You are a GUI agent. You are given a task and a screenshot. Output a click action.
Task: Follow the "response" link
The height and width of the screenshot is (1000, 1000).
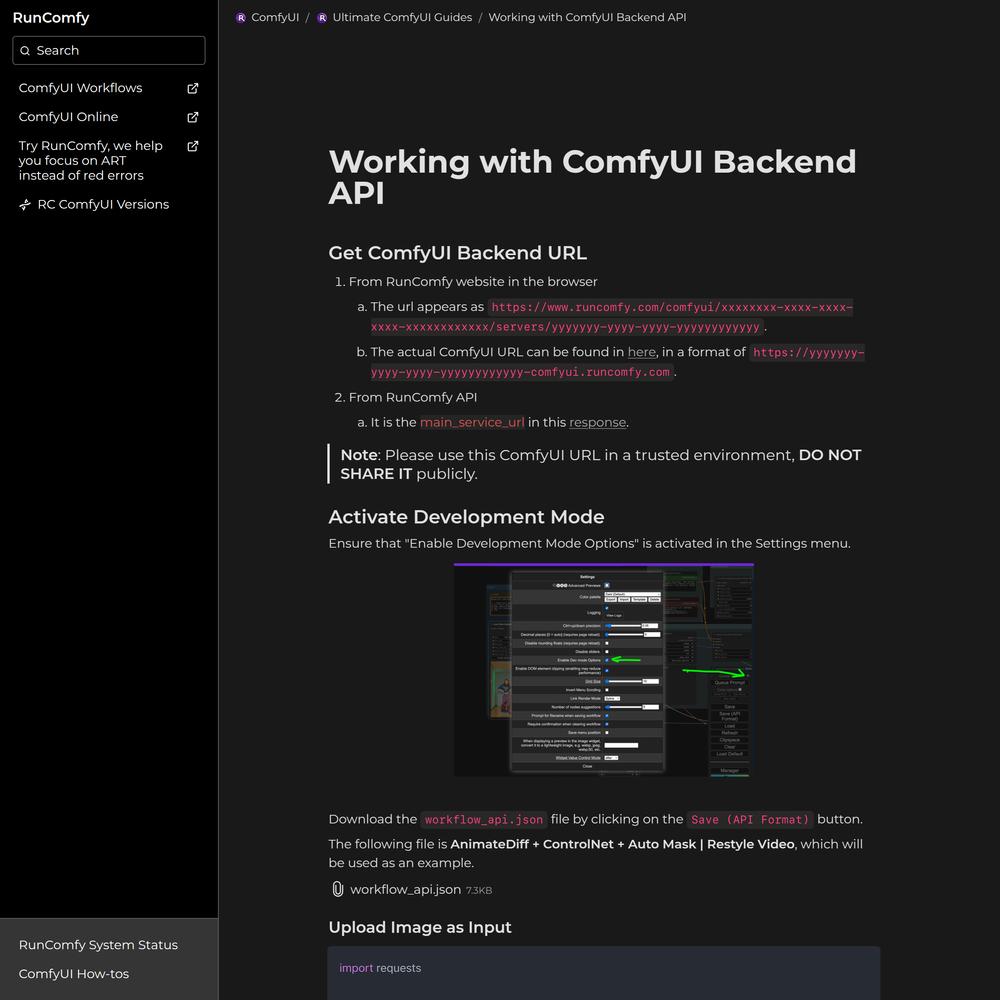[598, 422]
